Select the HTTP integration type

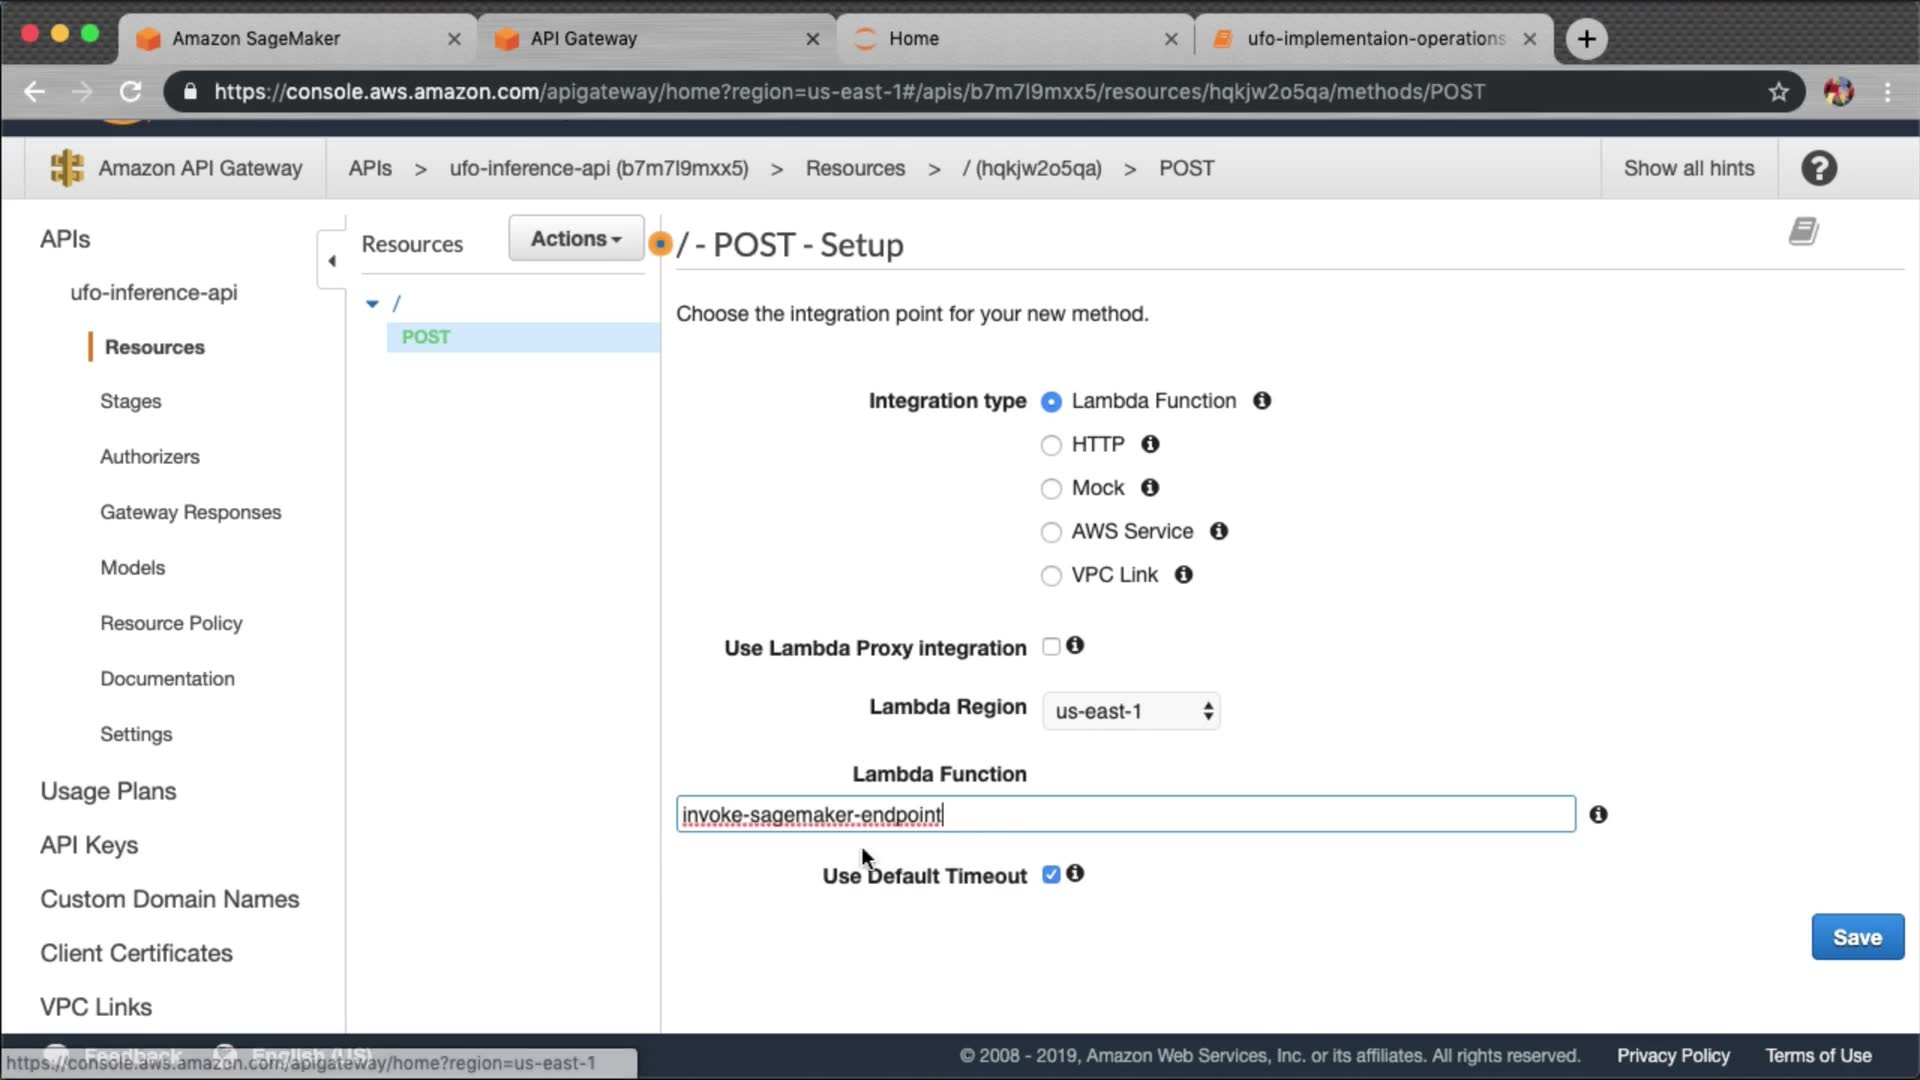point(1051,445)
